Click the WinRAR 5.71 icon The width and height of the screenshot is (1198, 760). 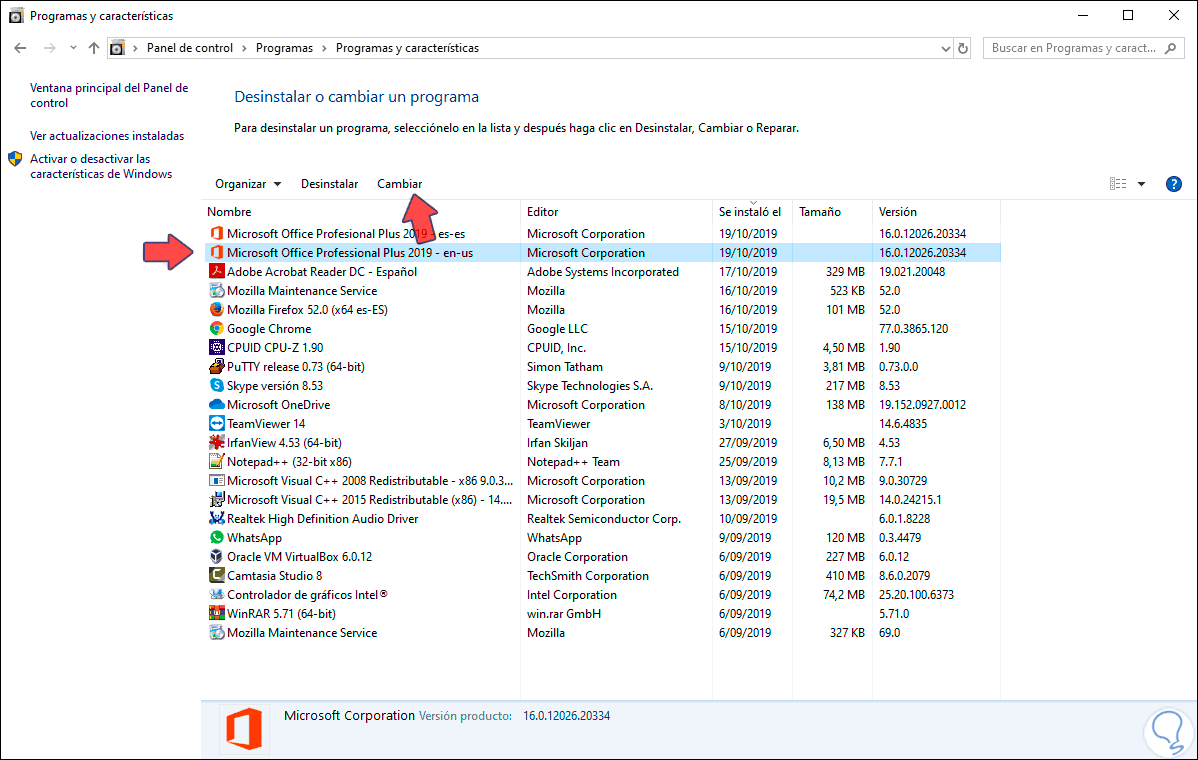point(217,613)
